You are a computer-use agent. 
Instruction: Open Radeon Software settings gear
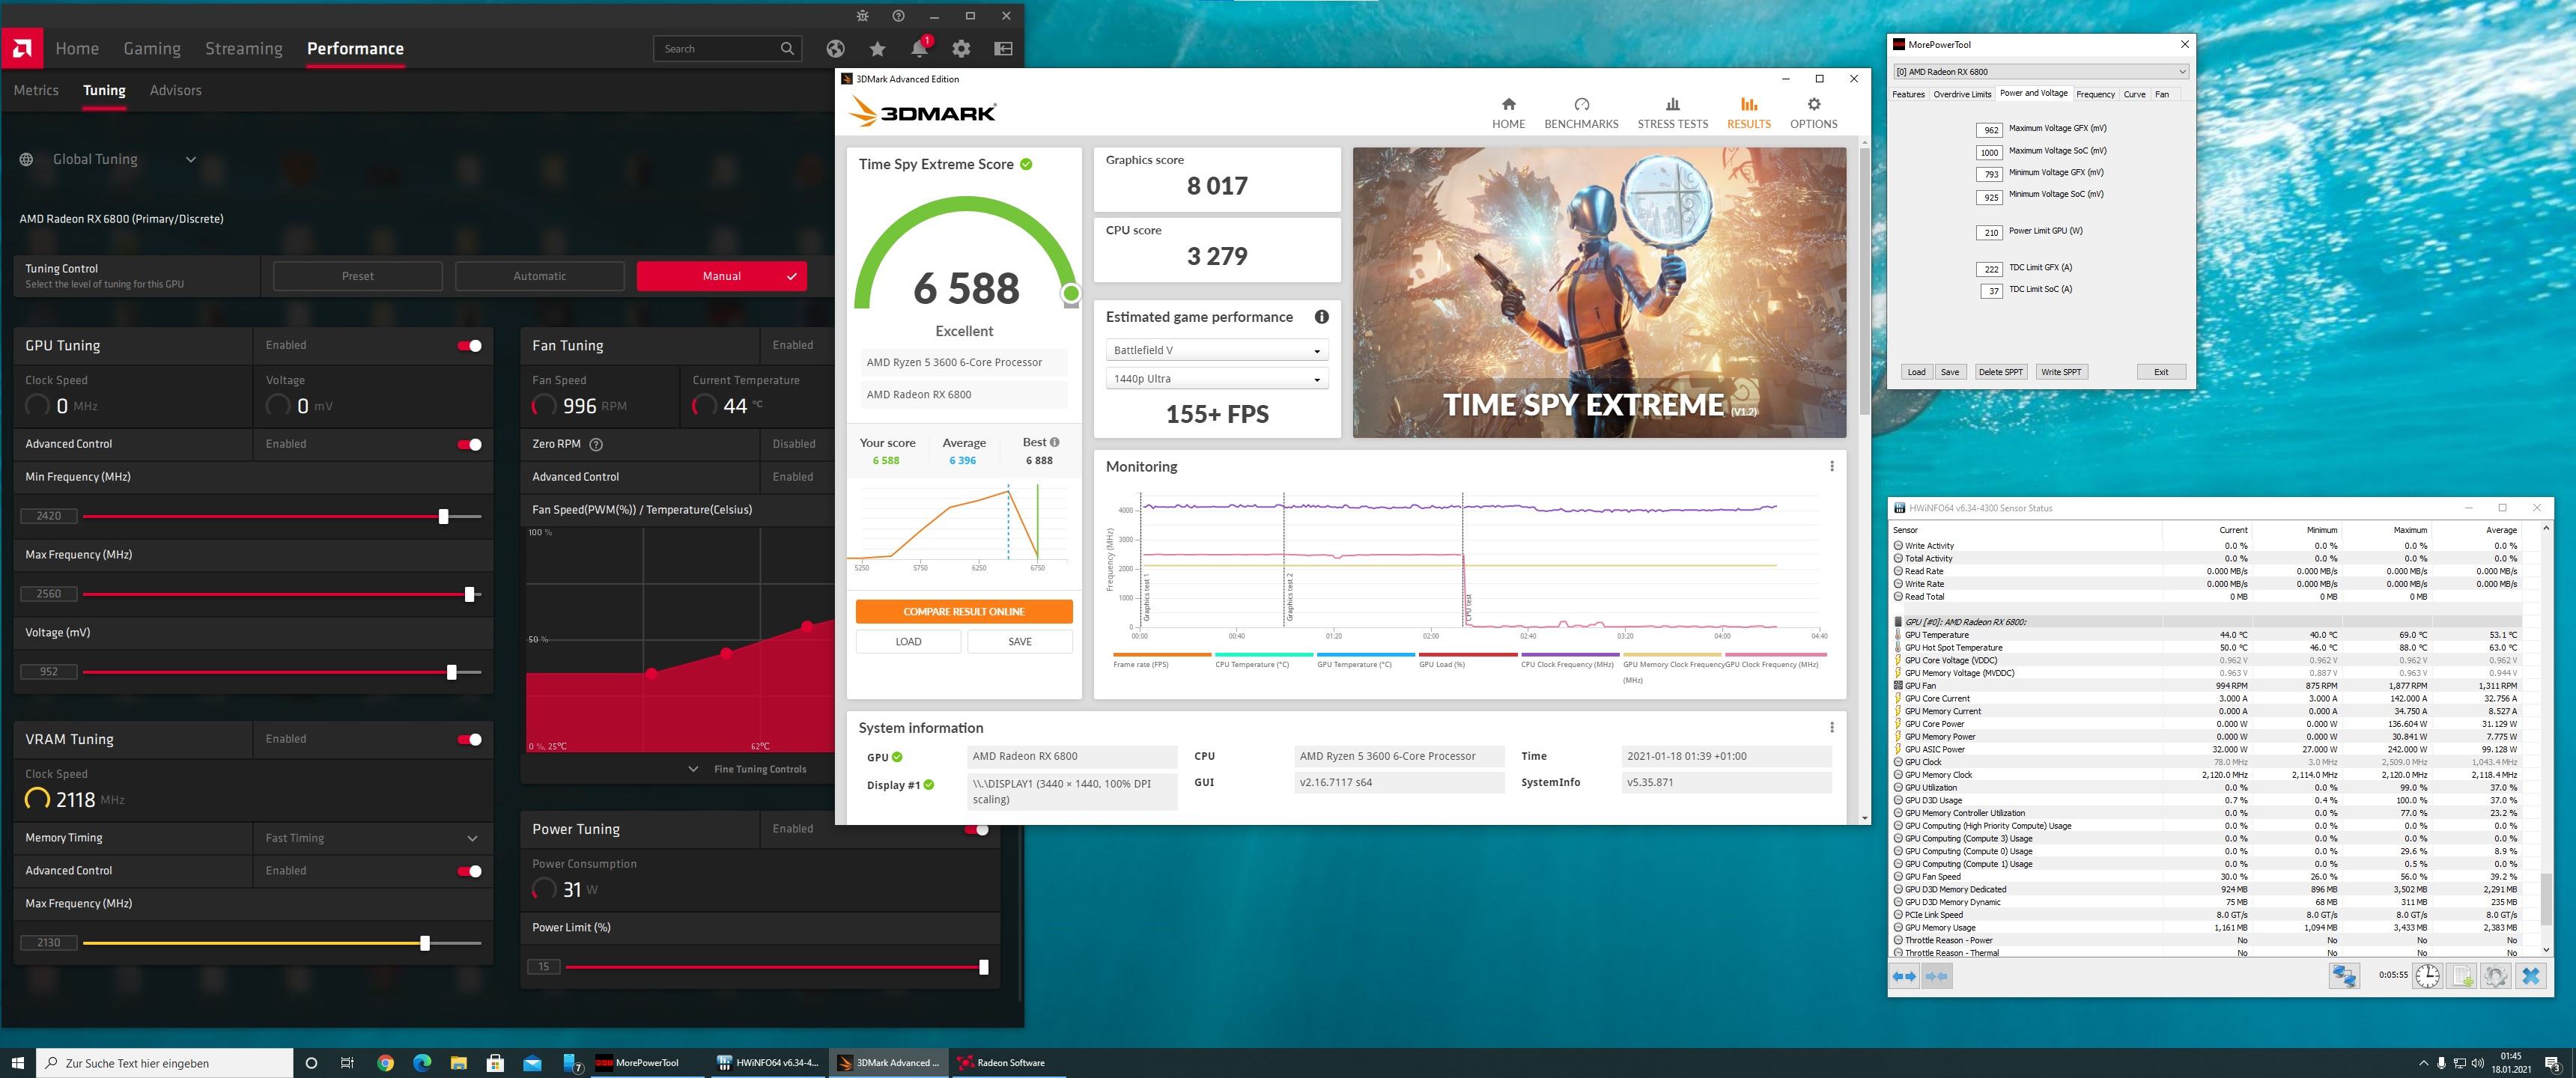961,48
